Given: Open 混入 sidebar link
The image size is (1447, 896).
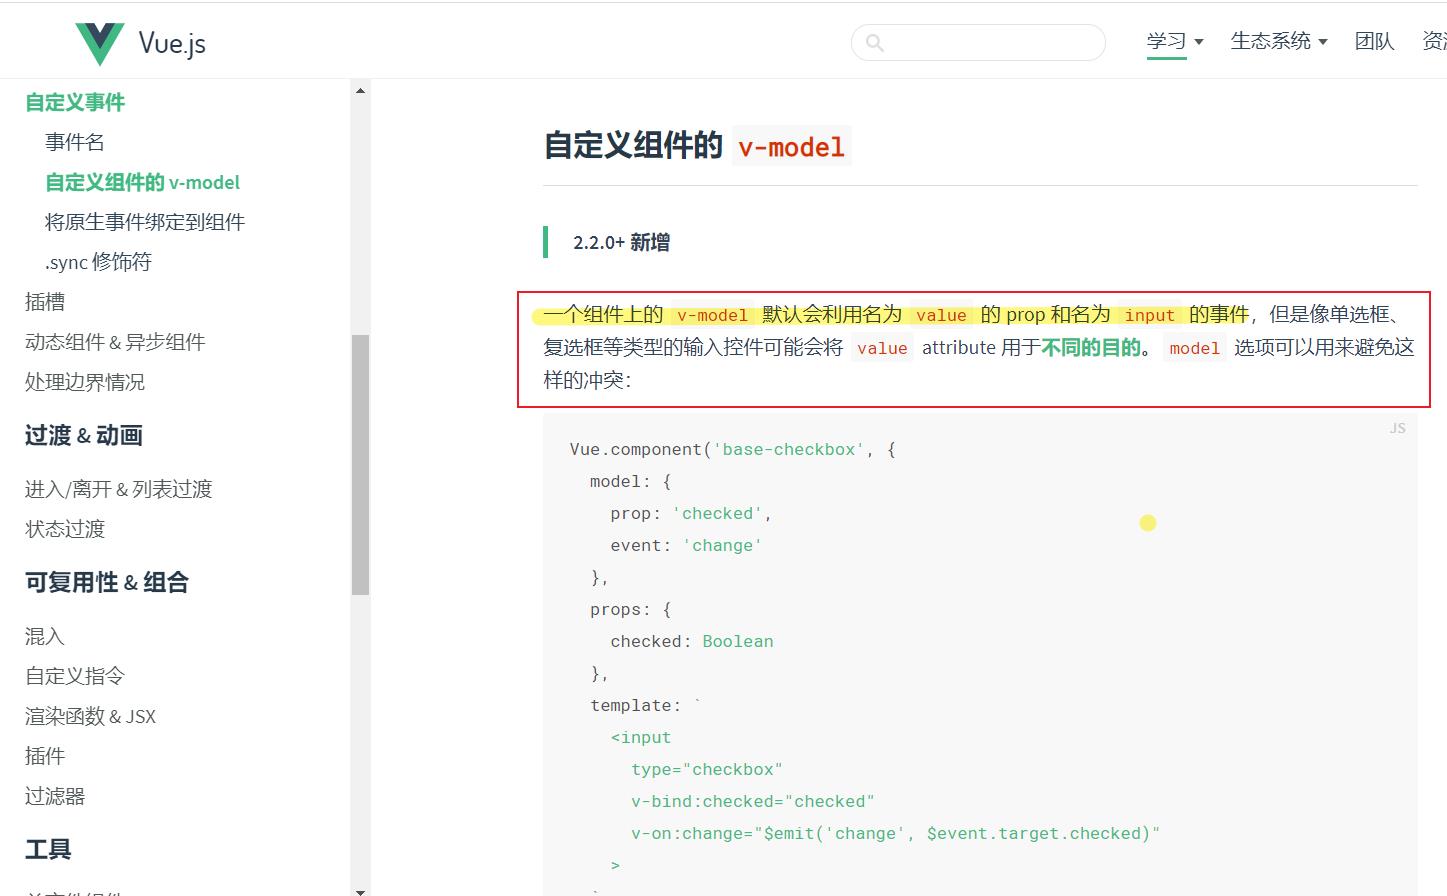Looking at the screenshot, I should tap(45, 636).
